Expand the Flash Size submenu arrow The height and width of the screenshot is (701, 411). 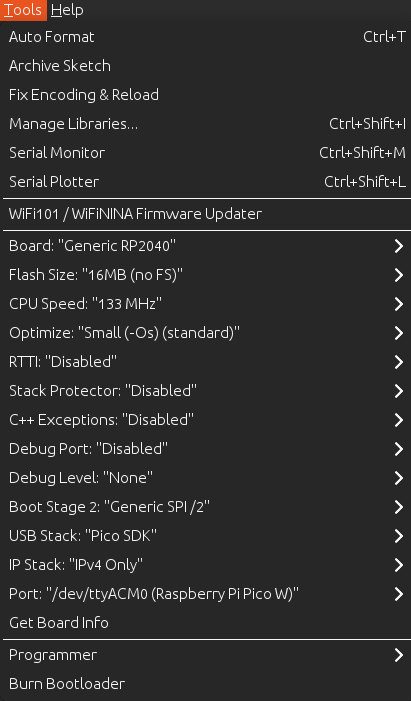pyautogui.click(x=398, y=275)
